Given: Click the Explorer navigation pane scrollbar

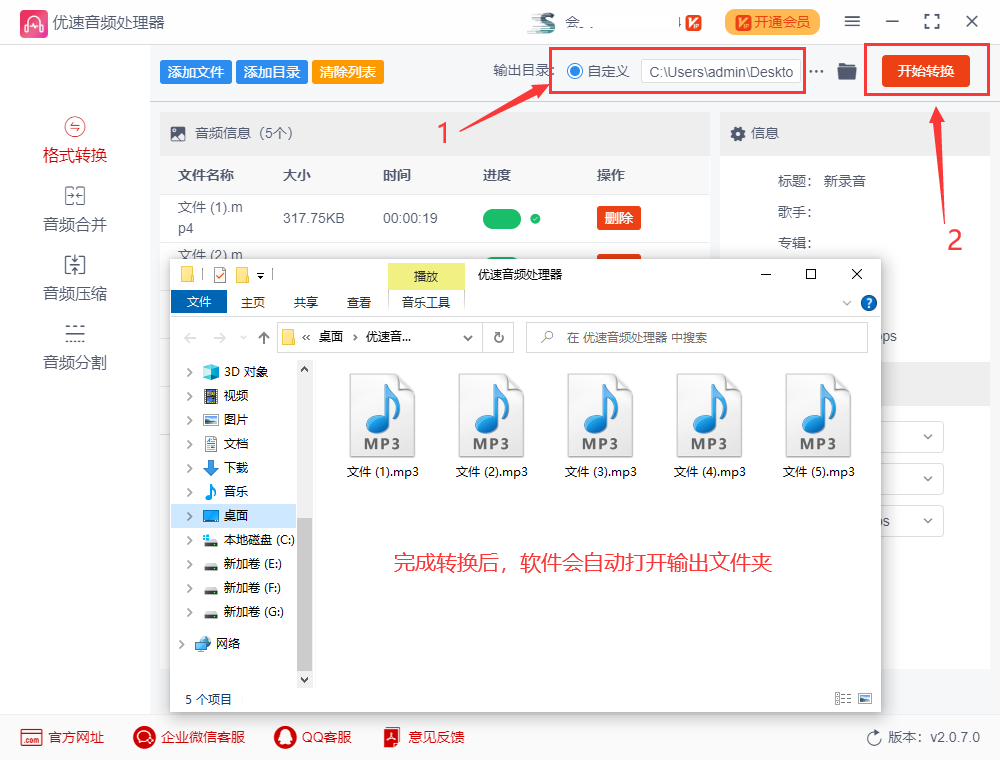Looking at the screenshot, I should (304, 593).
